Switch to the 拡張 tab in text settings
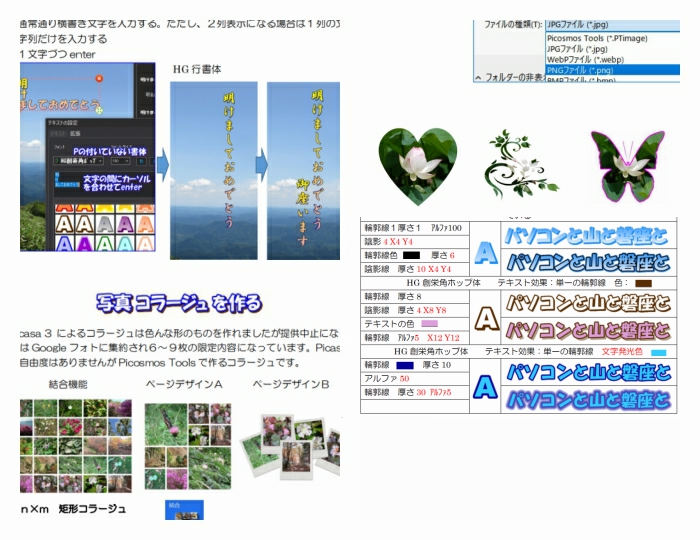The image size is (700, 540). coord(75,132)
